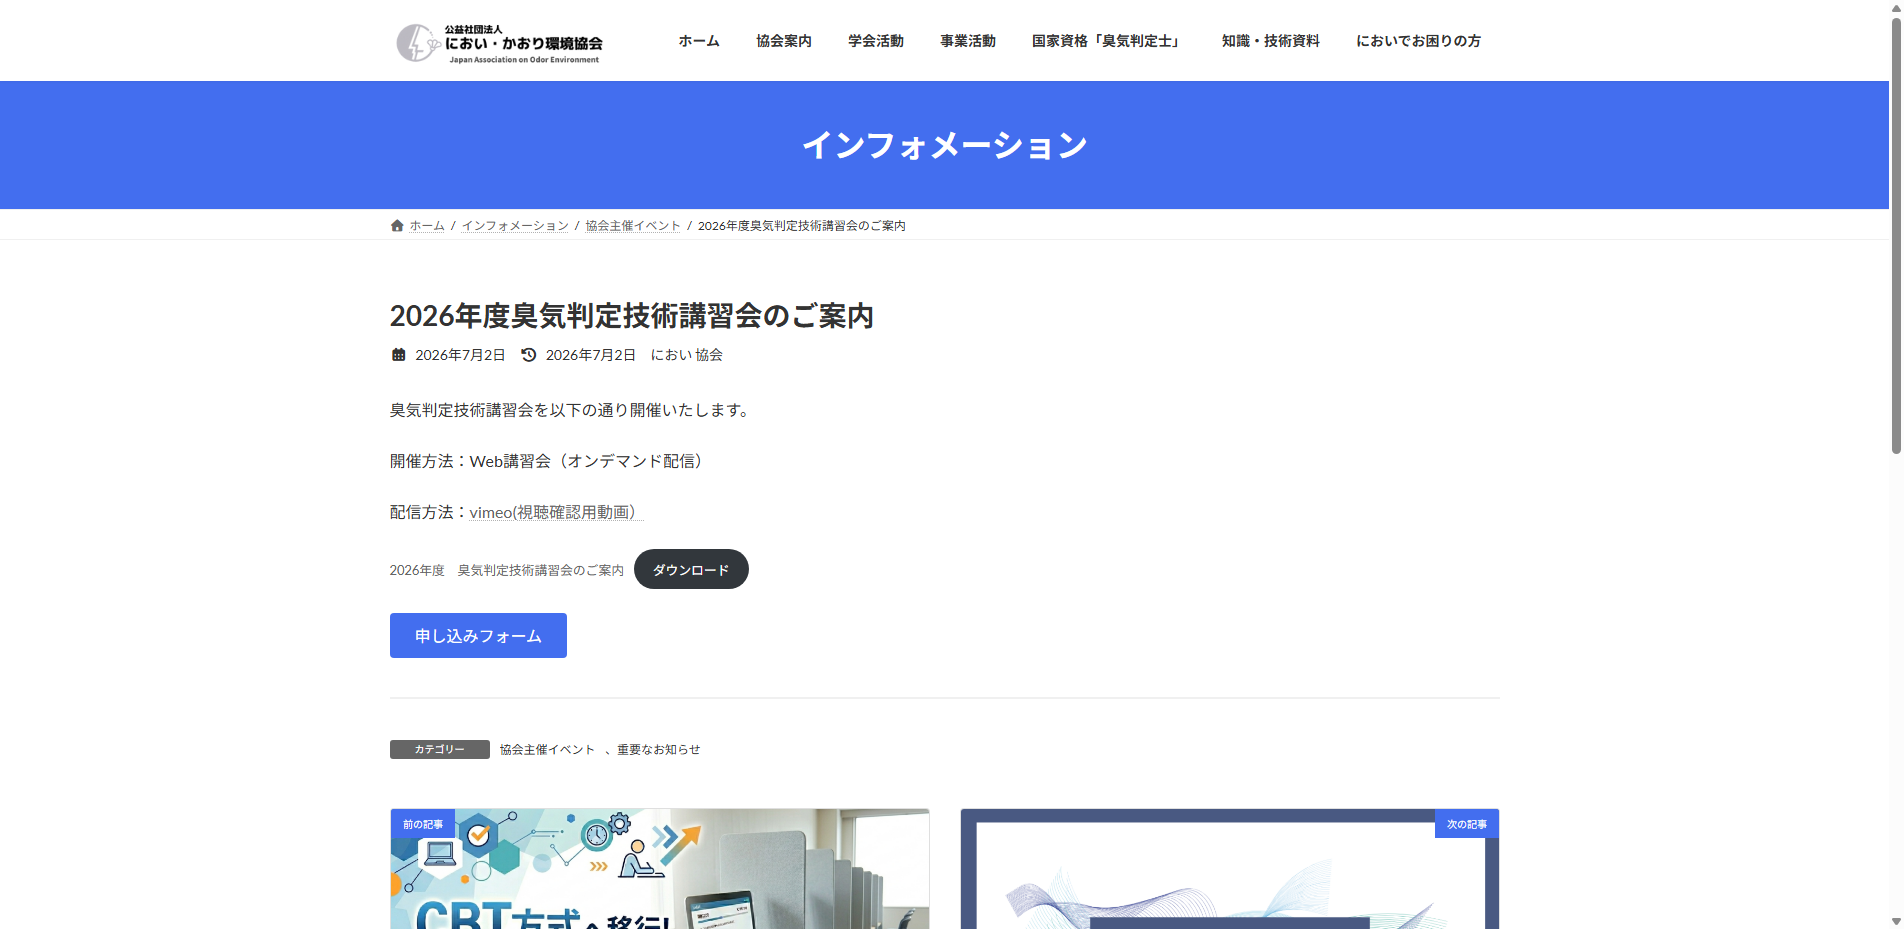Open the 協会案内 menu
Viewport: 1904px width, 929px height.
click(x=784, y=41)
